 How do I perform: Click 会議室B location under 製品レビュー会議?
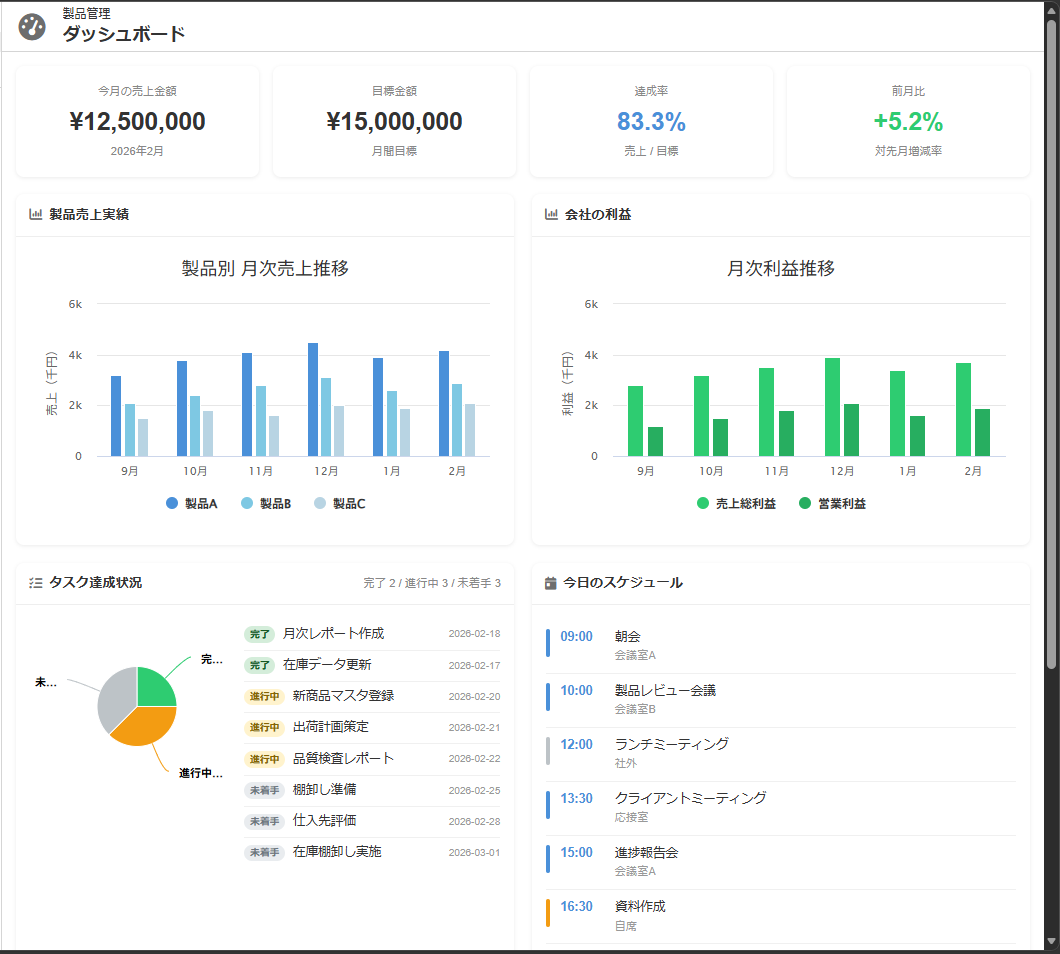(x=635, y=709)
